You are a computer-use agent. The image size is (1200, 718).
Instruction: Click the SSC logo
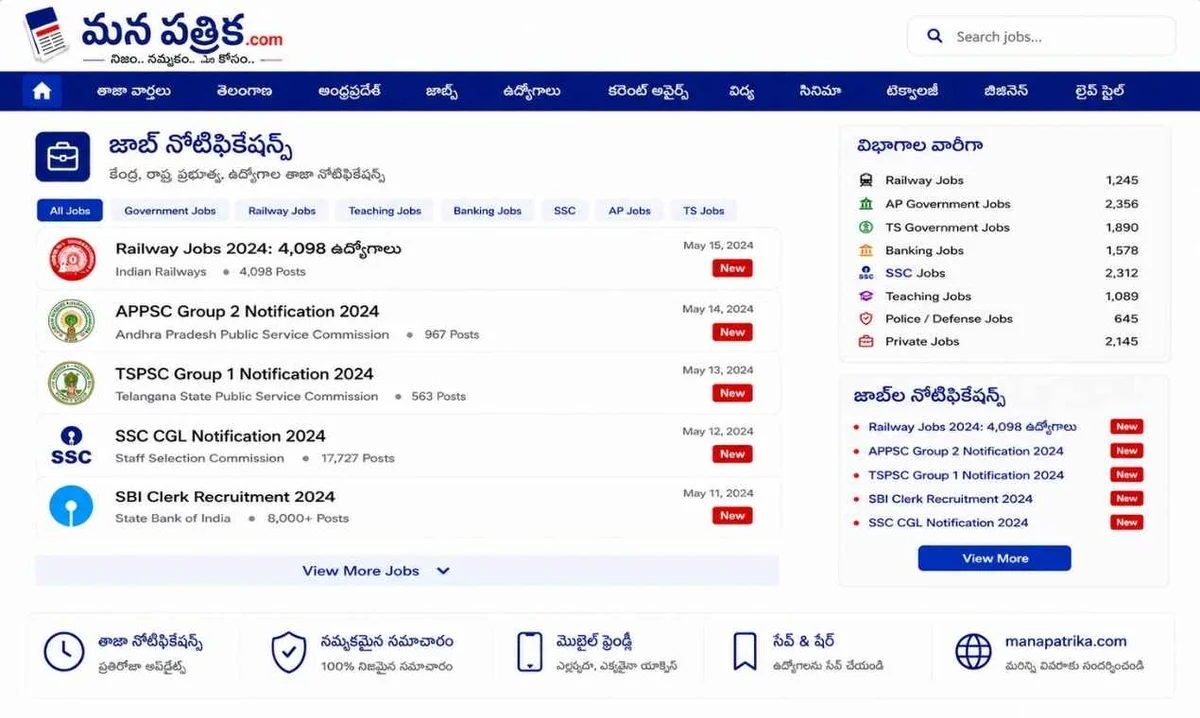click(x=71, y=446)
